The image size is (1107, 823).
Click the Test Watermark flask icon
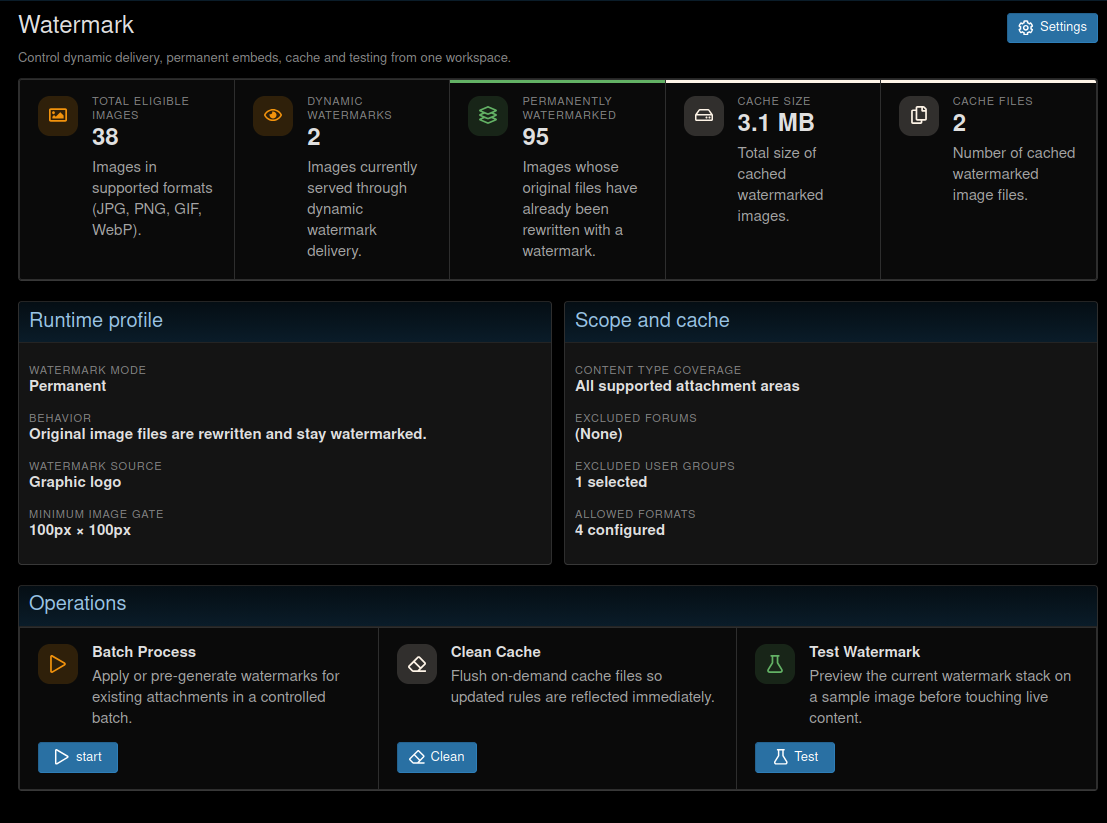[x=775, y=663]
